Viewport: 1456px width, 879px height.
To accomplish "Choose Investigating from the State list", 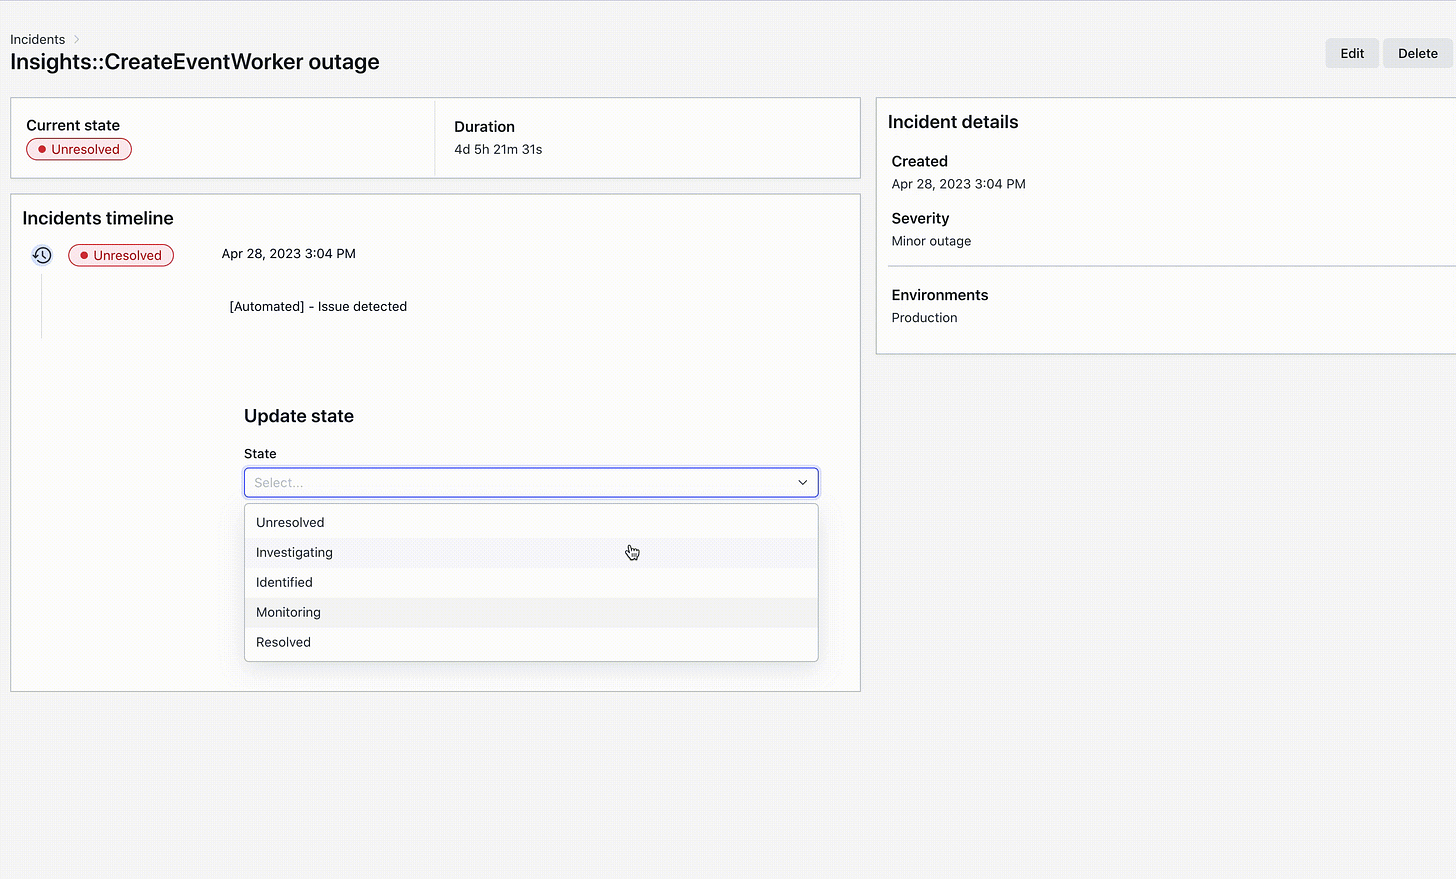I will pos(531,553).
